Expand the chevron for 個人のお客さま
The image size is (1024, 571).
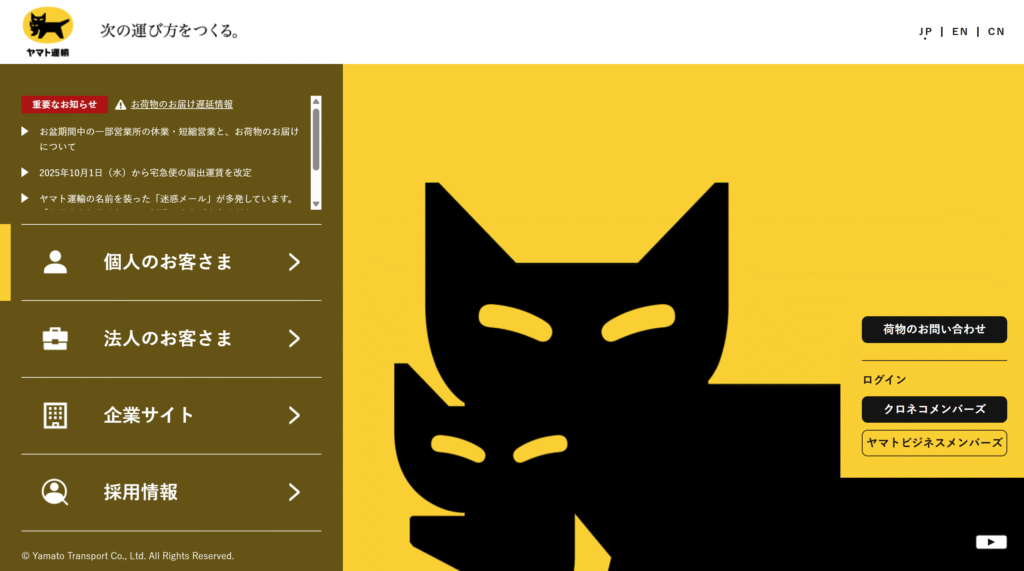[x=295, y=262]
